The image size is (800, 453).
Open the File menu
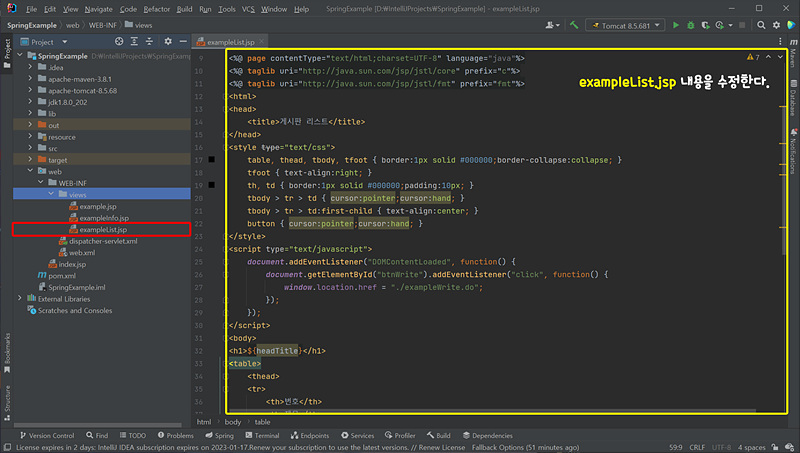32,9
